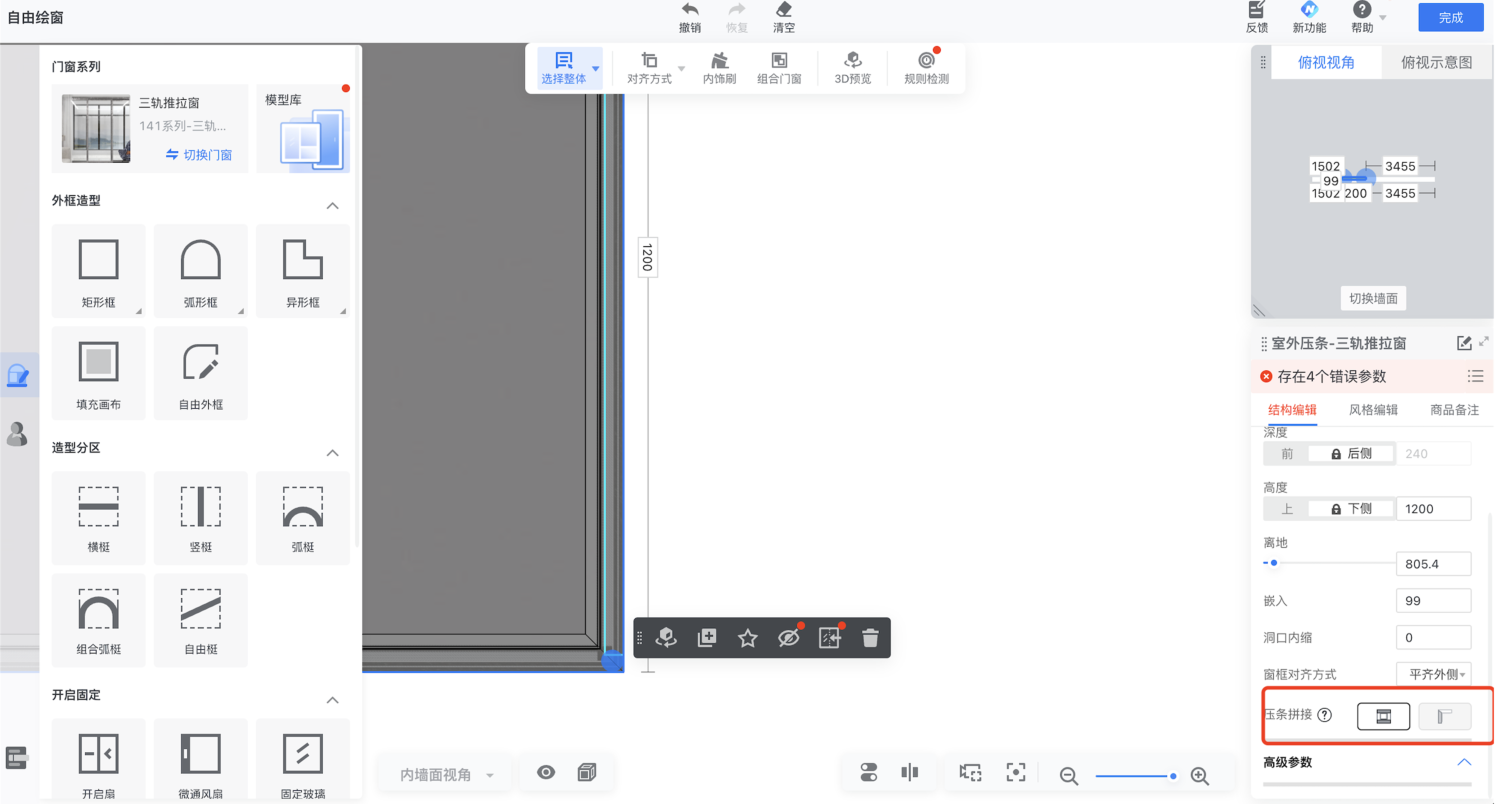Click the star favorite icon in floating toolbar
The width and height of the screenshot is (1495, 804).
coord(747,638)
